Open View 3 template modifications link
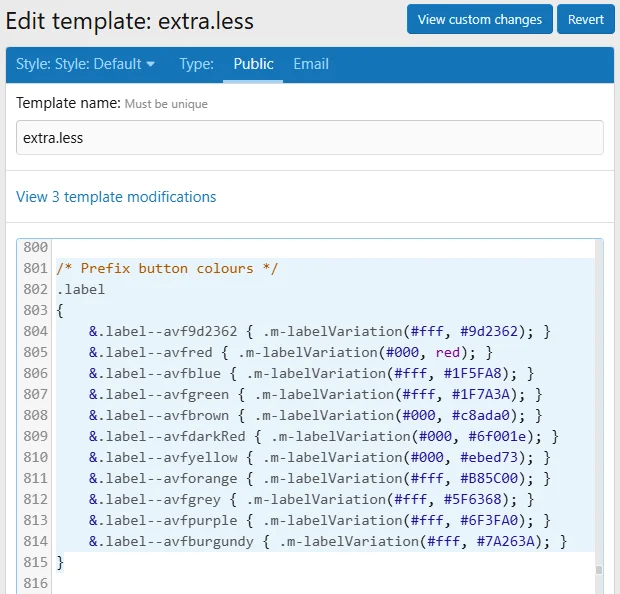The width and height of the screenshot is (620, 594). click(116, 197)
